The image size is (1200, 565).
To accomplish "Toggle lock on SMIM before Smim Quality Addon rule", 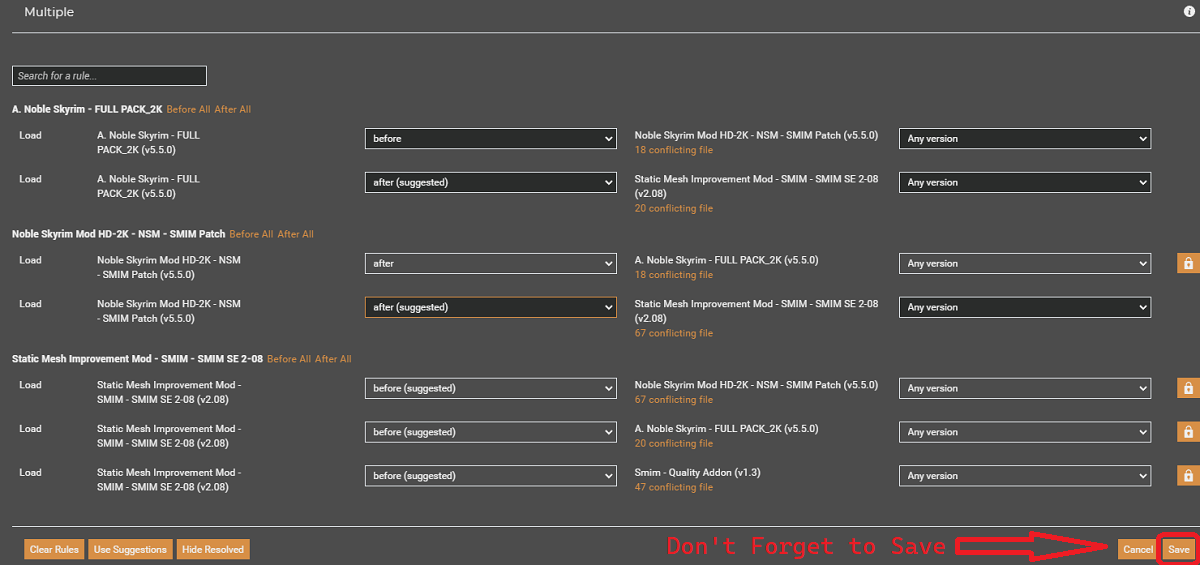I will pyautogui.click(x=1188, y=476).
